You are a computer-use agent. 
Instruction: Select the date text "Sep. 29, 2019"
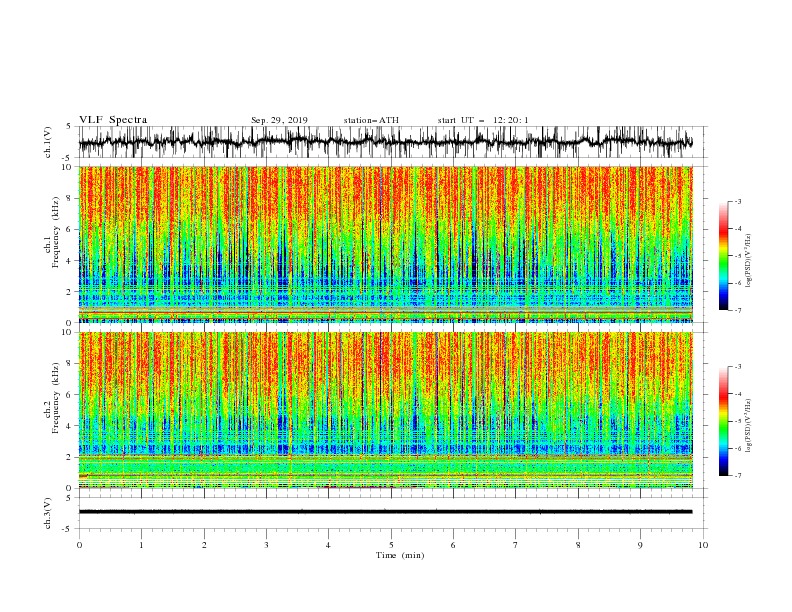coord(279,120)
